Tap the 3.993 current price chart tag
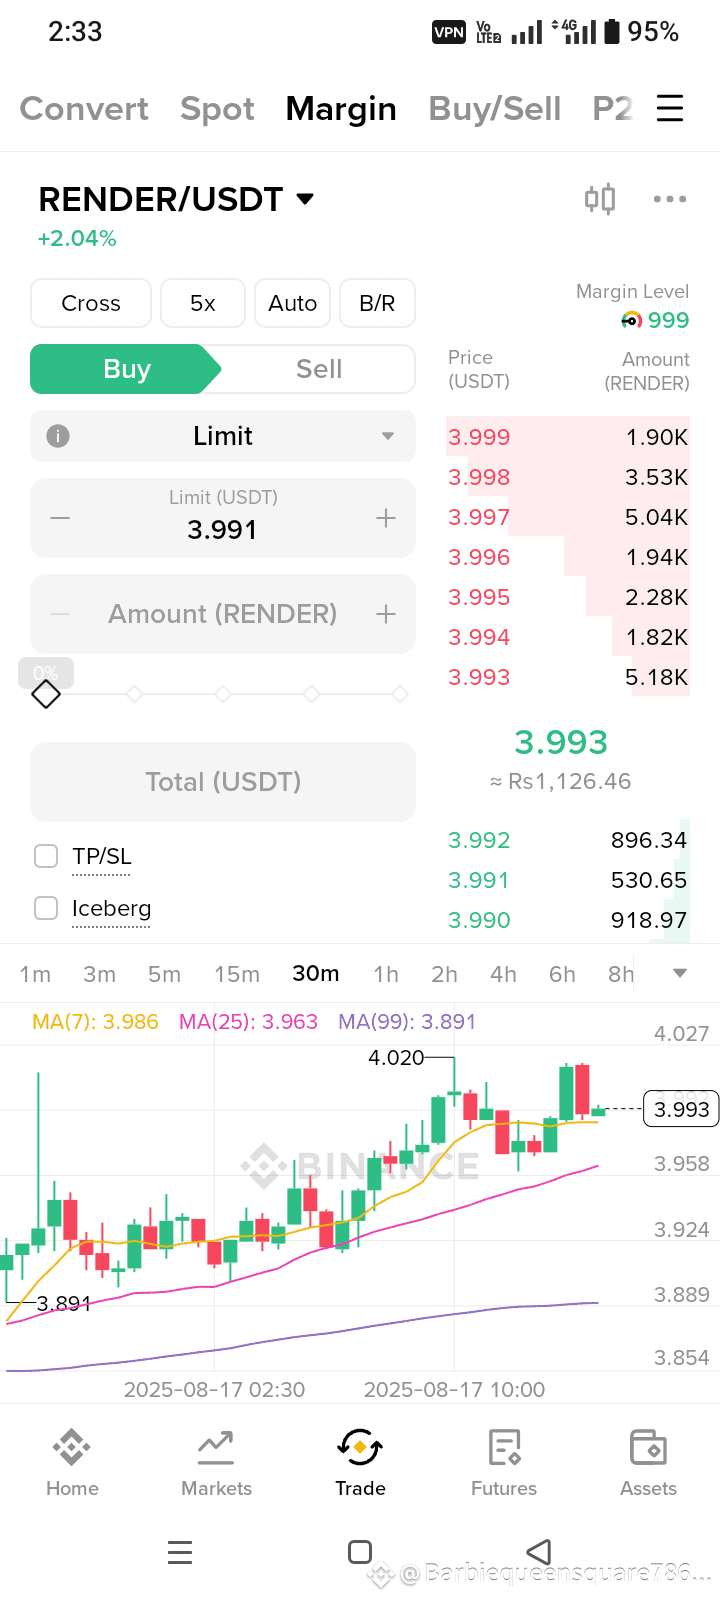The width and height of the screenshot is (720, 1600). (681, 1109)
